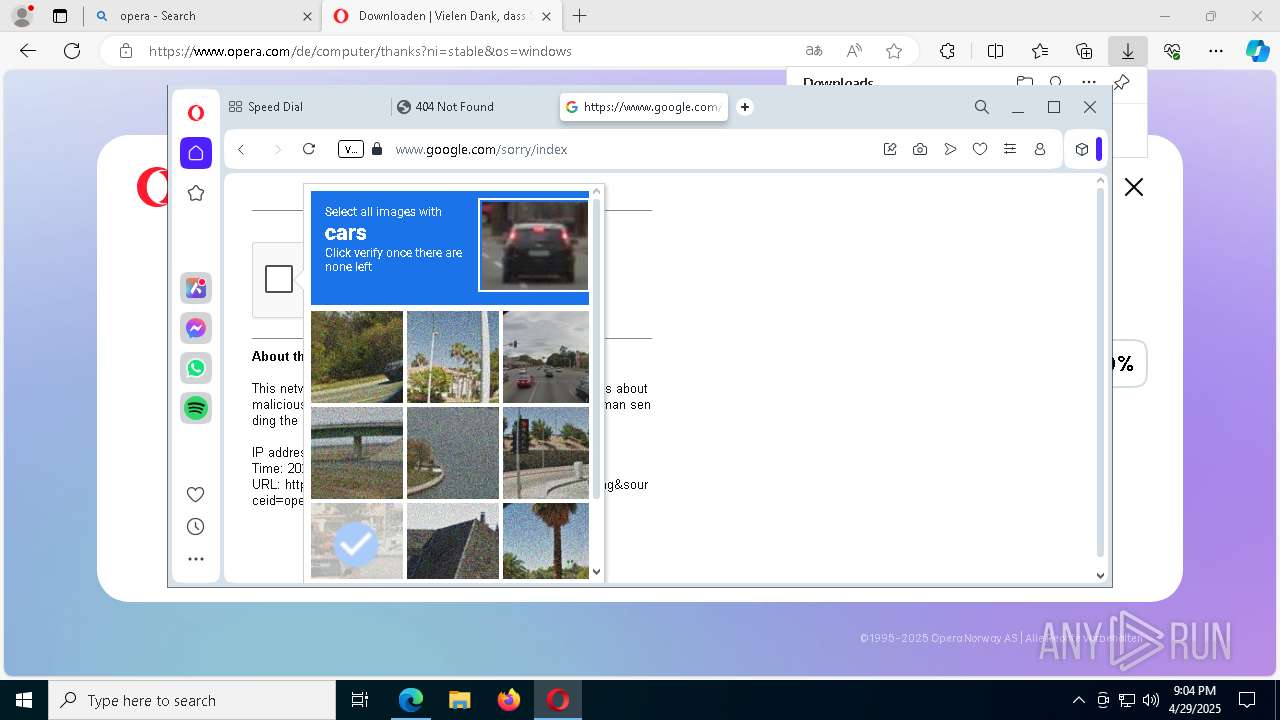Open Spotify in Opera sidebar
1280x720 pixels.
click(x=196, y=408)
